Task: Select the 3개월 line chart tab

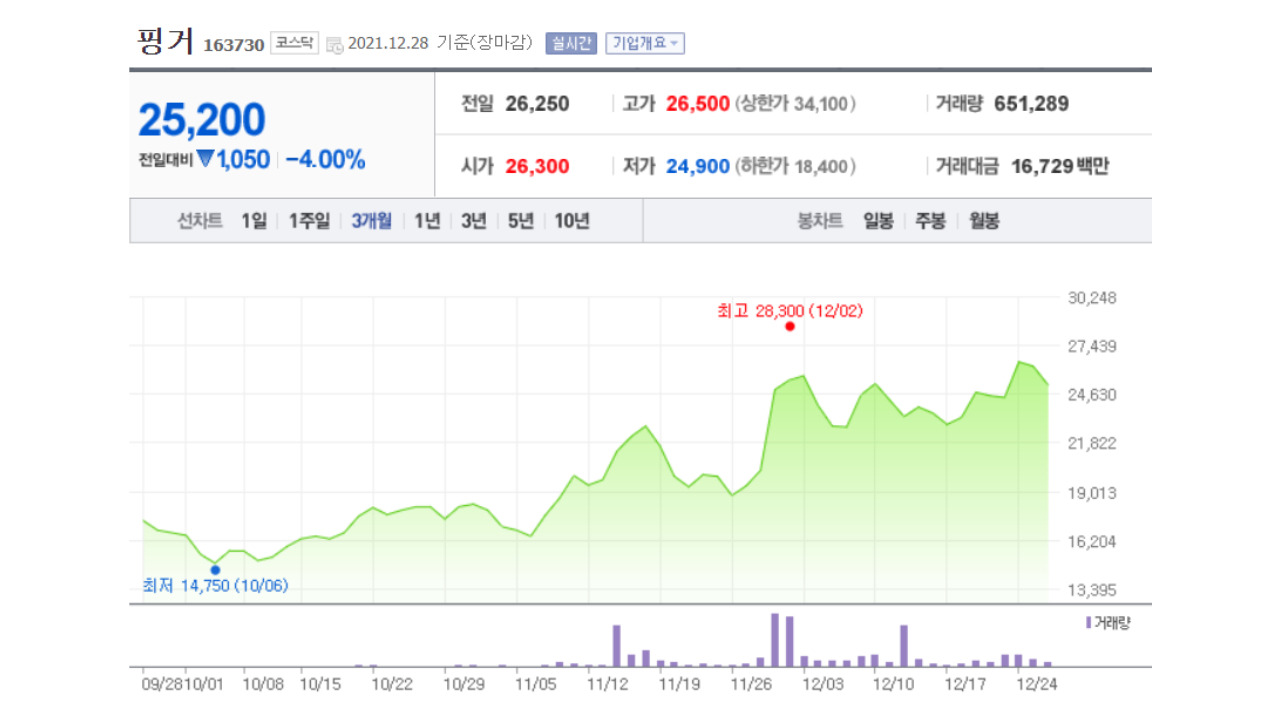Action: click(372, 222)
